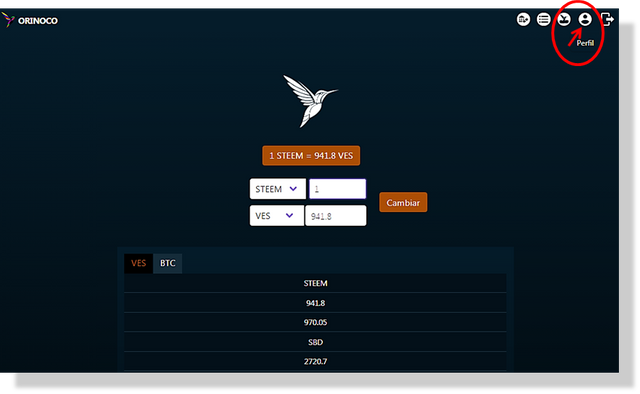Viewport: 640px width, 394px height.
Task: Click the Orinoco hummingbird logo in header
Action: pyautogui.click(x=8, y=20)
